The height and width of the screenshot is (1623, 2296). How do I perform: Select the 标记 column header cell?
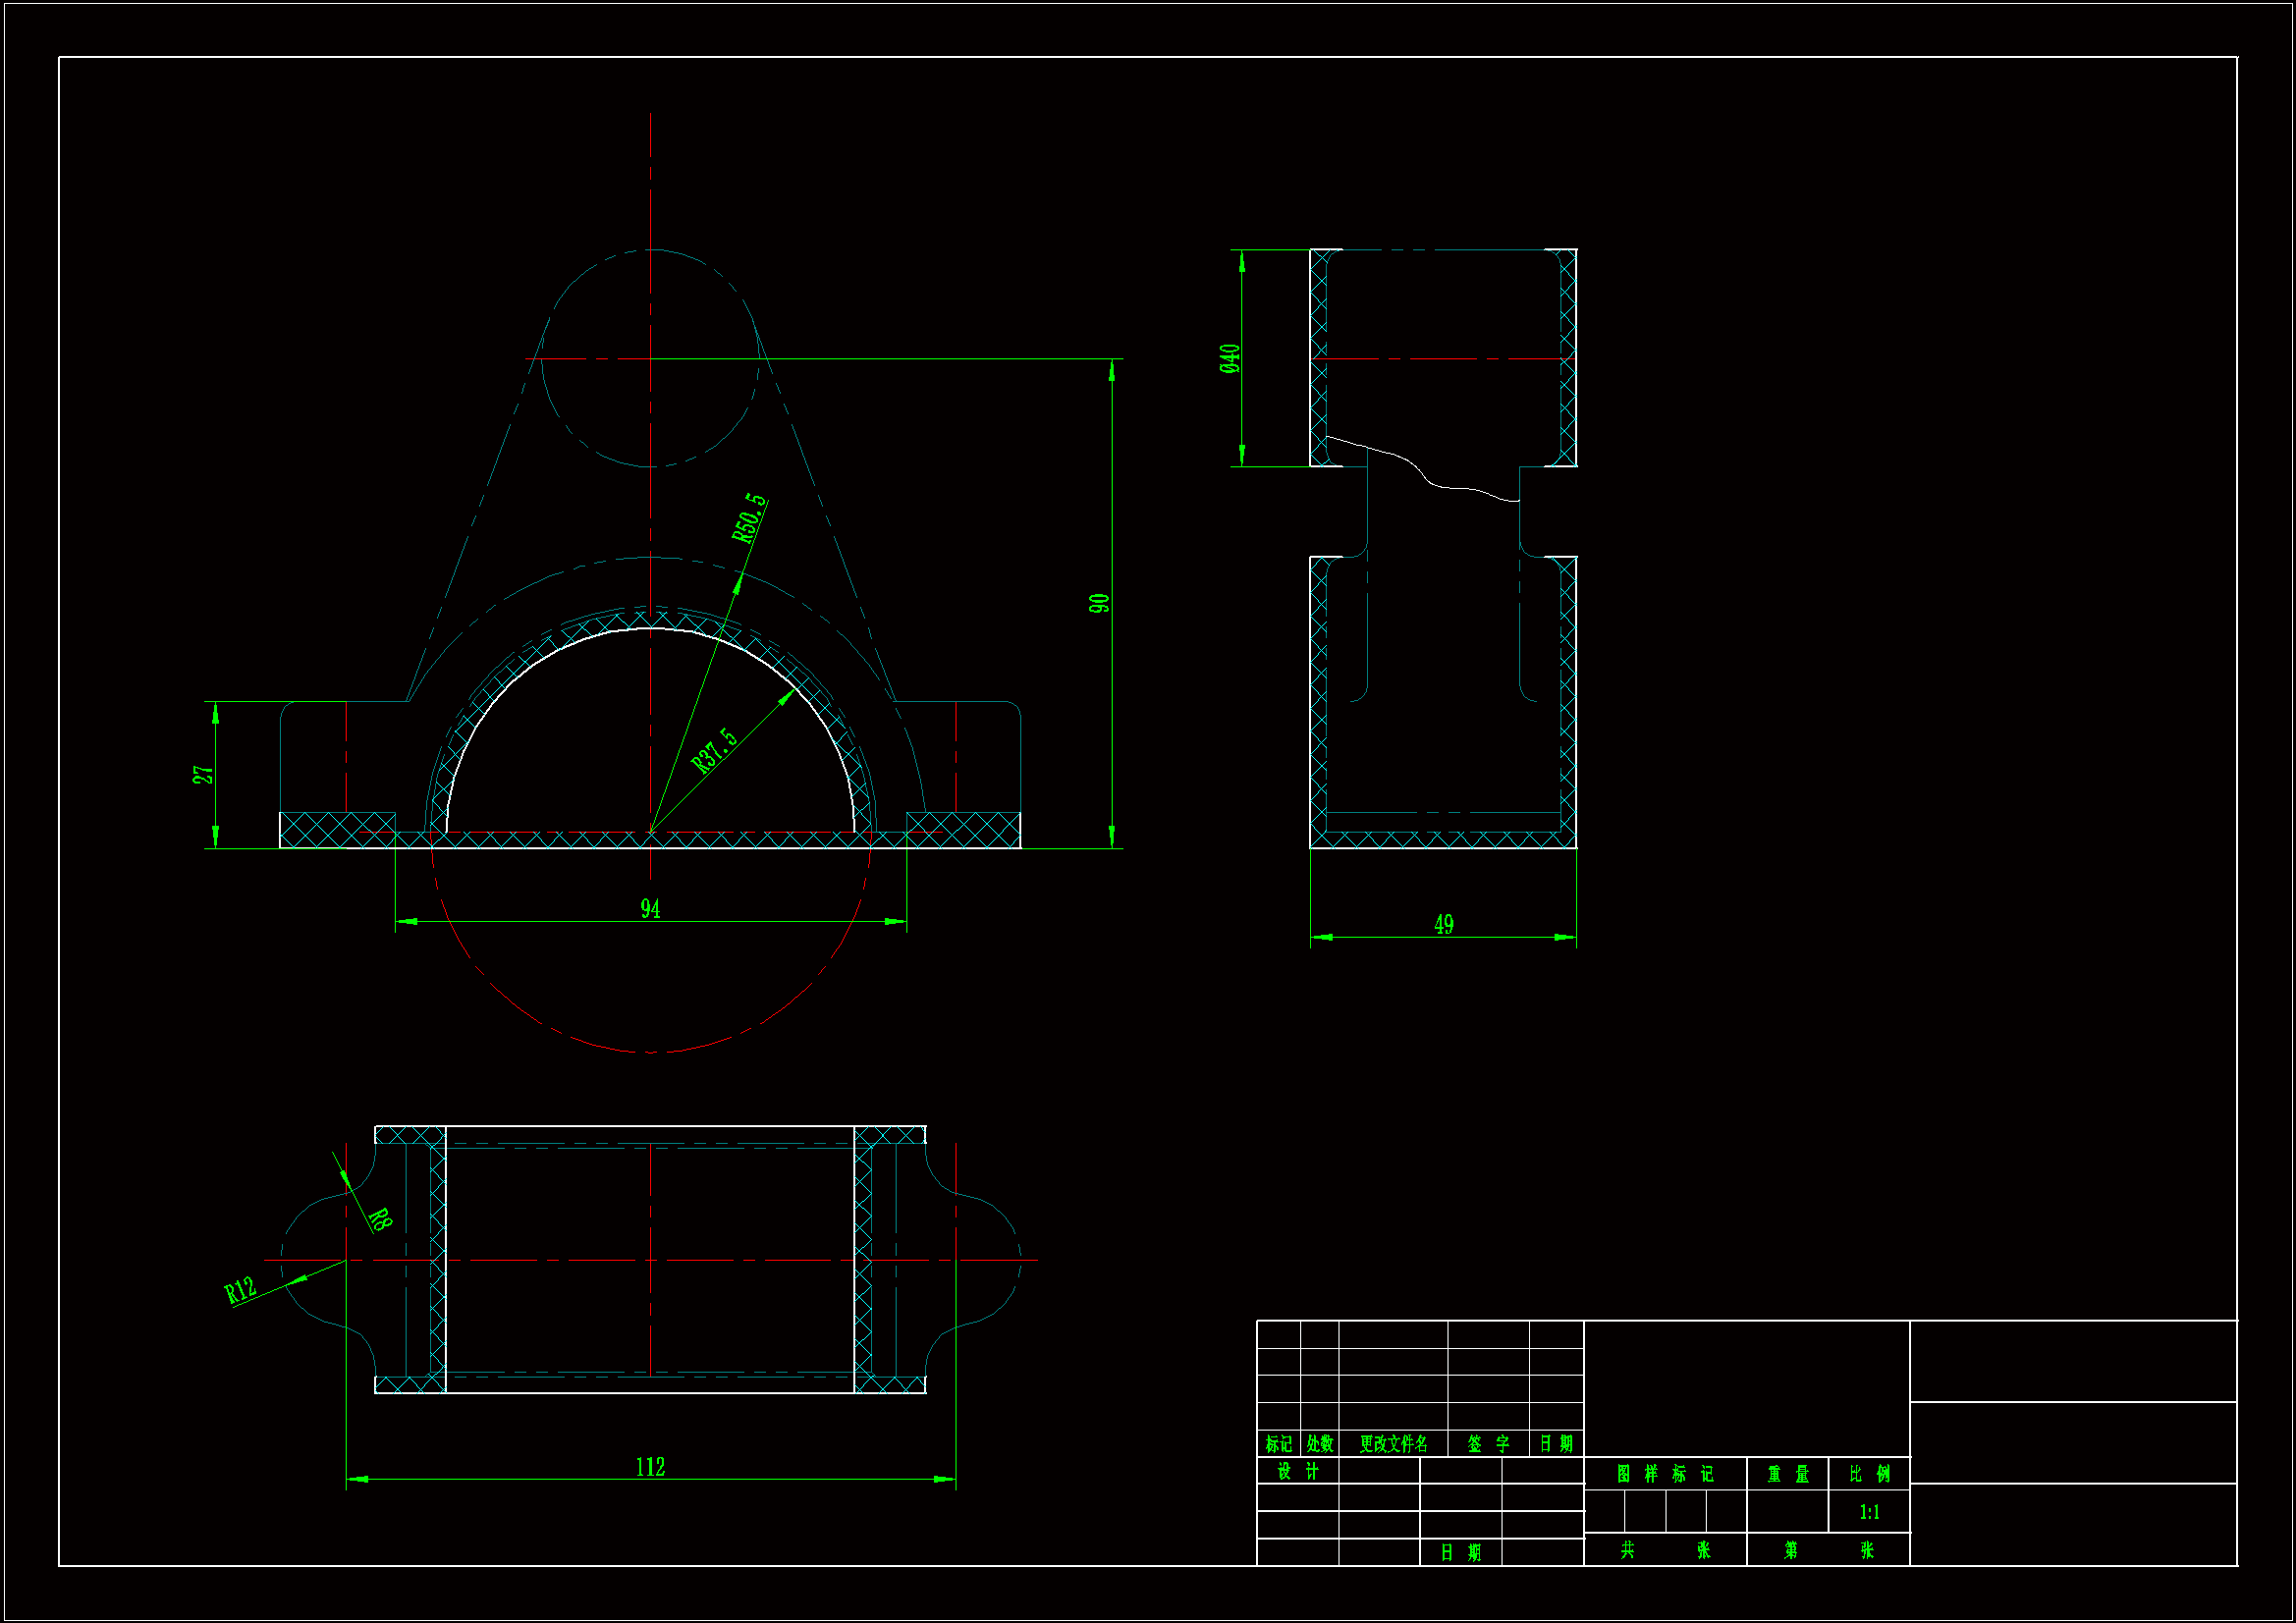[x=1278, y=1444]
